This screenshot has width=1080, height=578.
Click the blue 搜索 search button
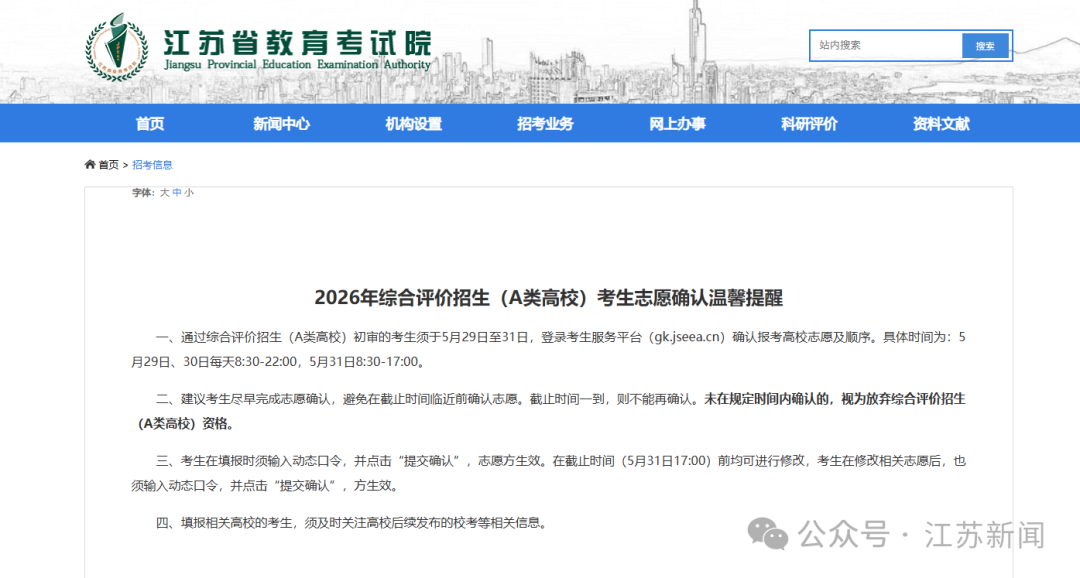(985, 45)
